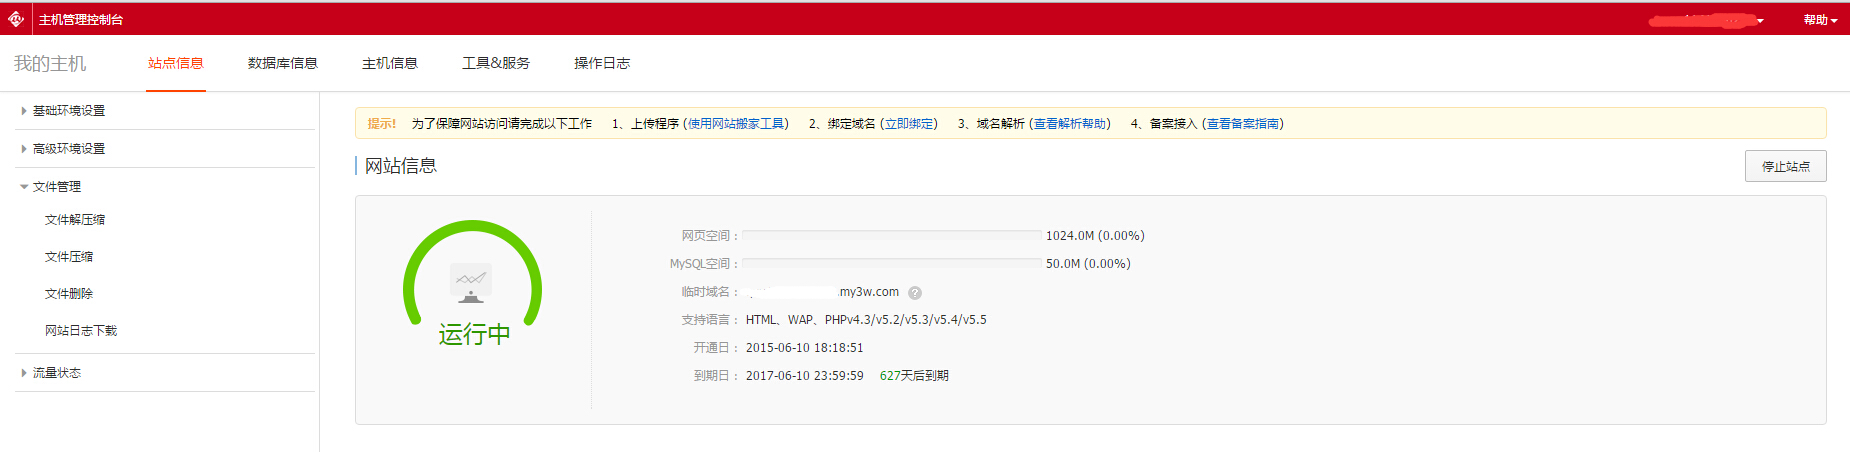Expand the 流量状态 section
Image resolution: width=1850 pixels, height=452 pixels.
click(x=56, y=373)
